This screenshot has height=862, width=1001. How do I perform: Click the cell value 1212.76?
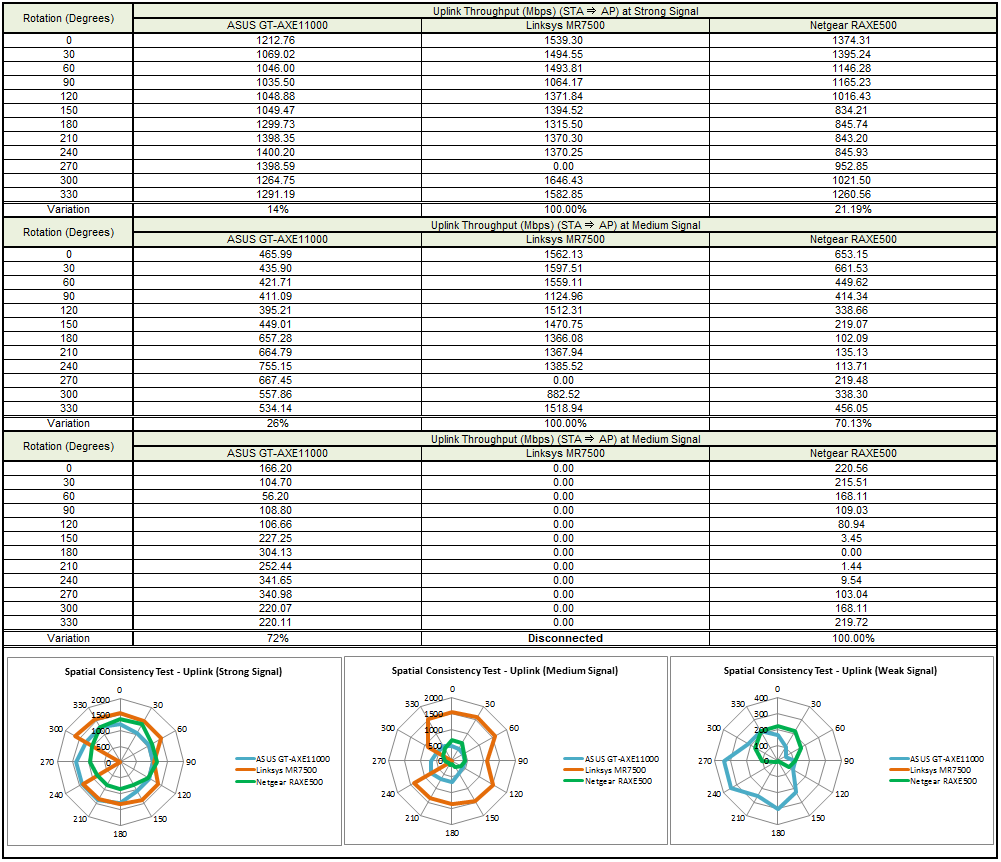pos(276,40)
